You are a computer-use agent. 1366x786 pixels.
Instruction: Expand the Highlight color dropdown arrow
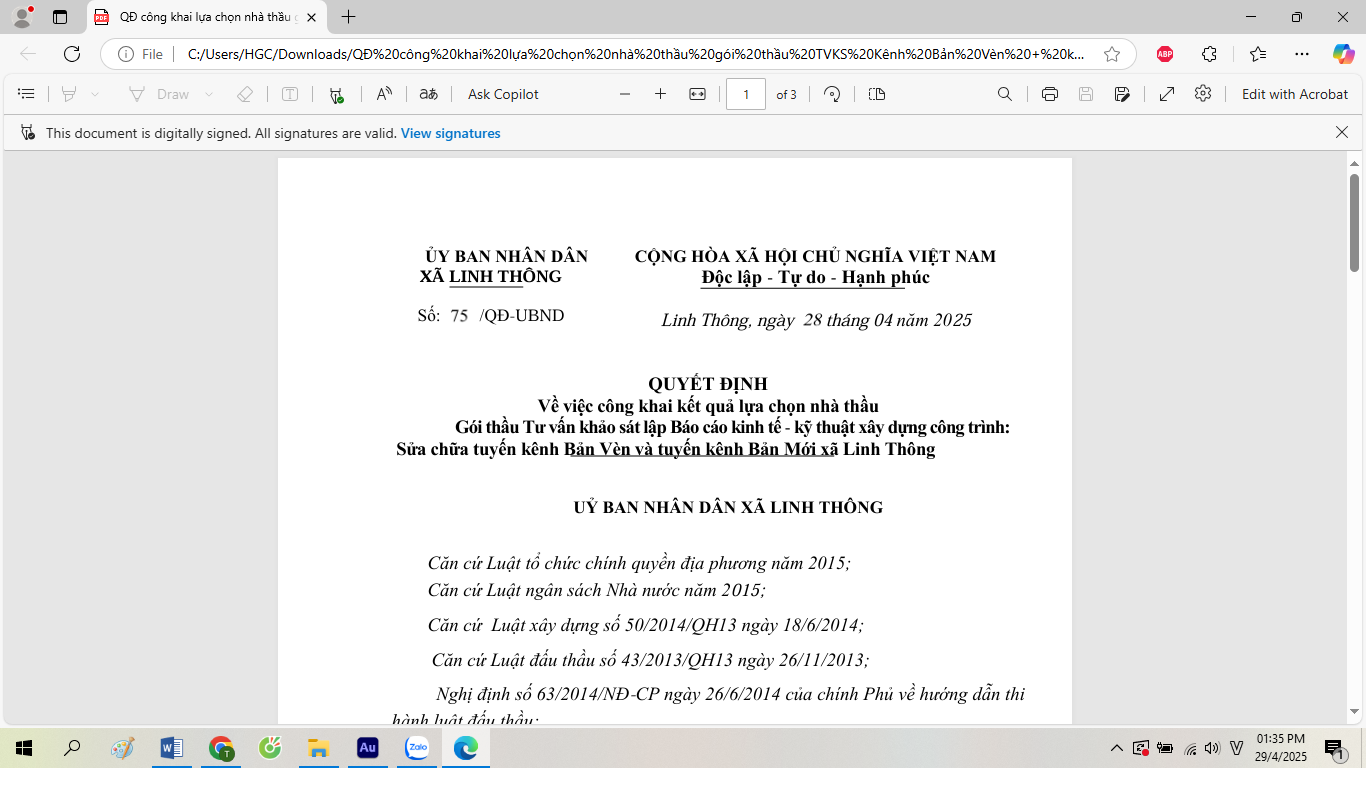(x=95, y=94)
